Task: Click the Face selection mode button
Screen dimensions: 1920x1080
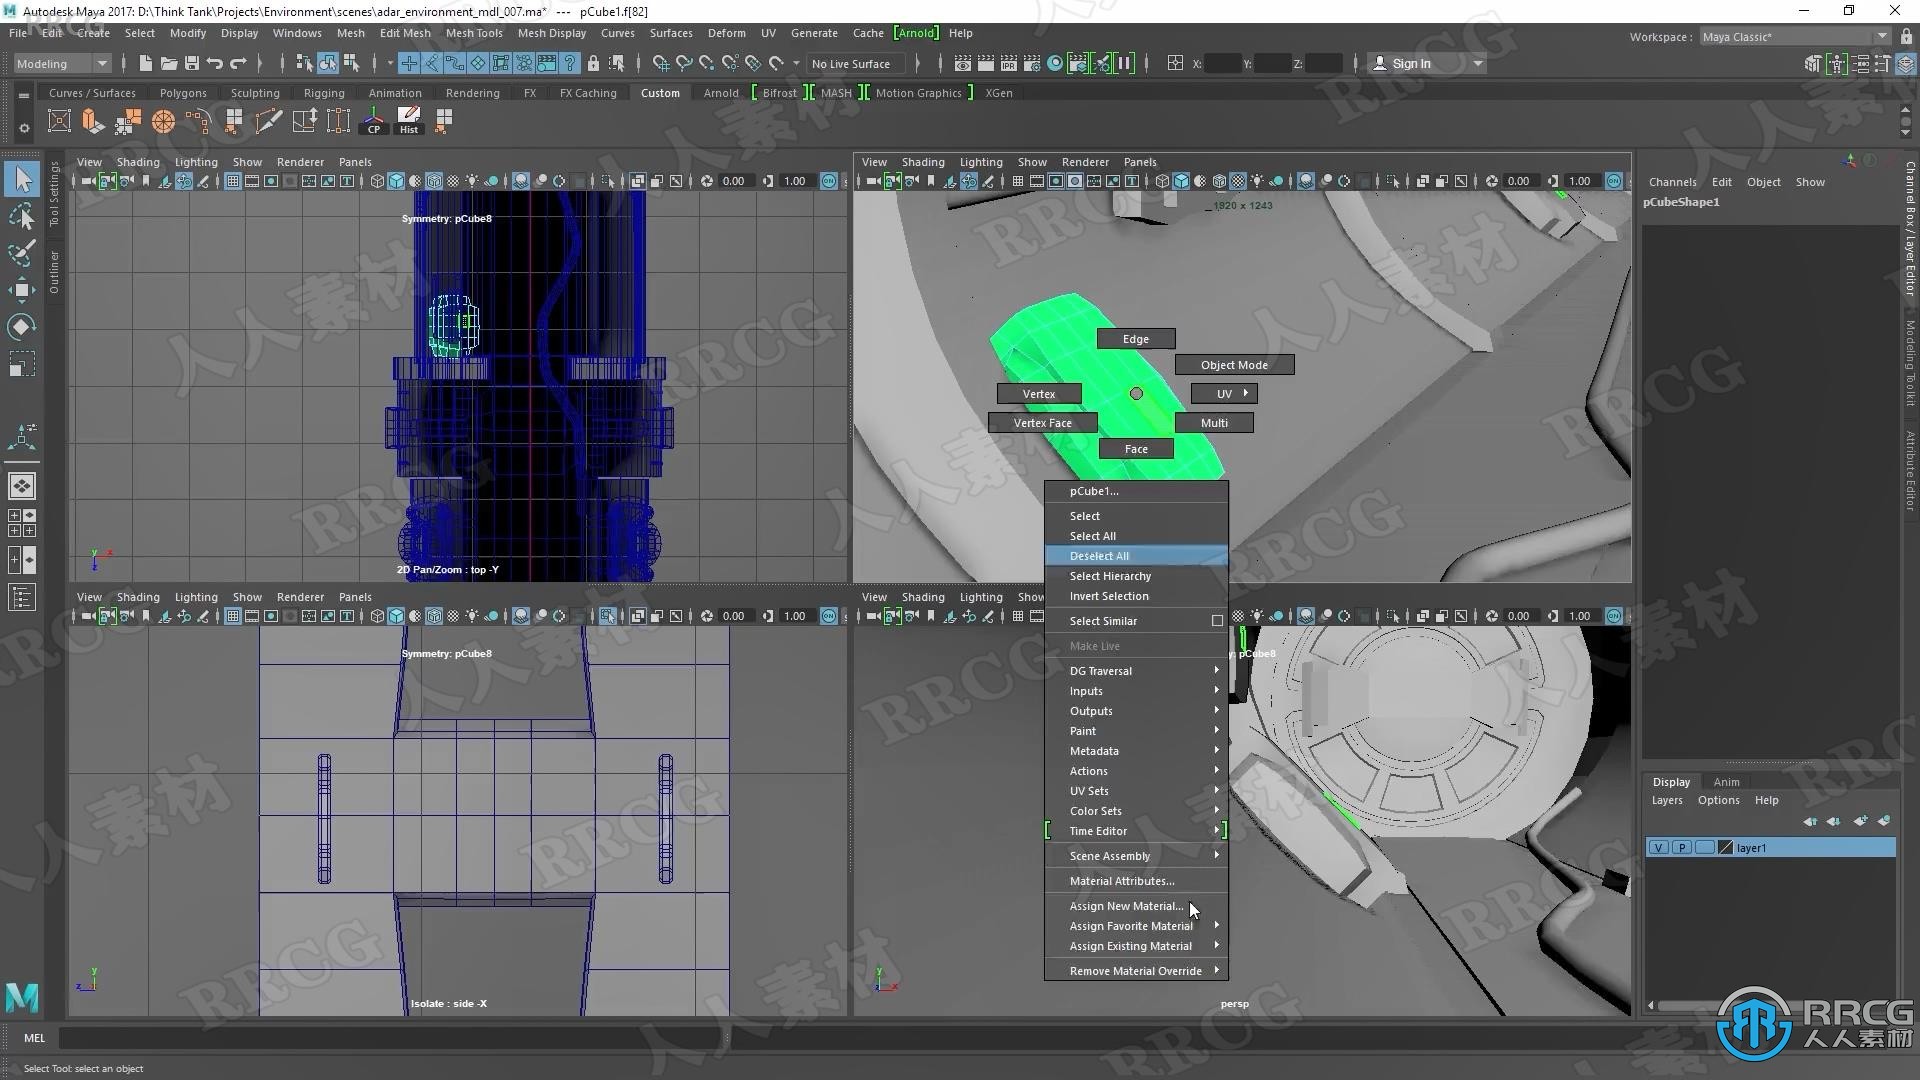Action: (x=1135, y=448)
